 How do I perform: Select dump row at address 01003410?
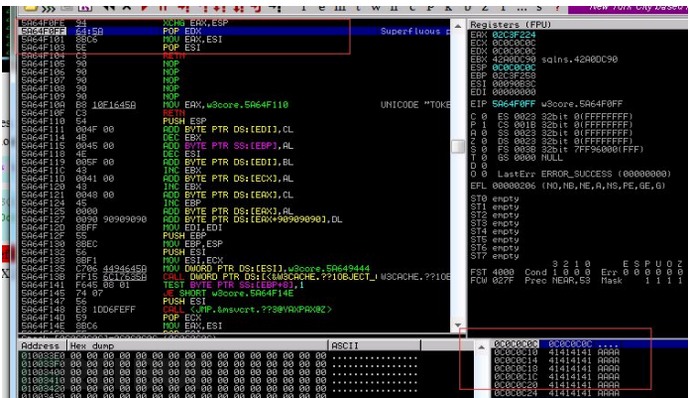(x=219, y=380)
